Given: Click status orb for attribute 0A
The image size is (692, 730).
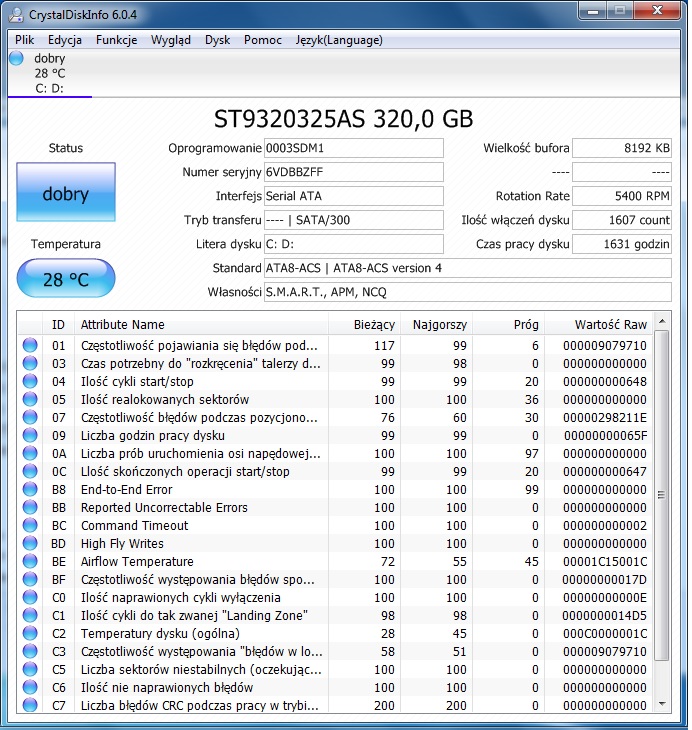Looking at the screenshot, I should point(30,453).
